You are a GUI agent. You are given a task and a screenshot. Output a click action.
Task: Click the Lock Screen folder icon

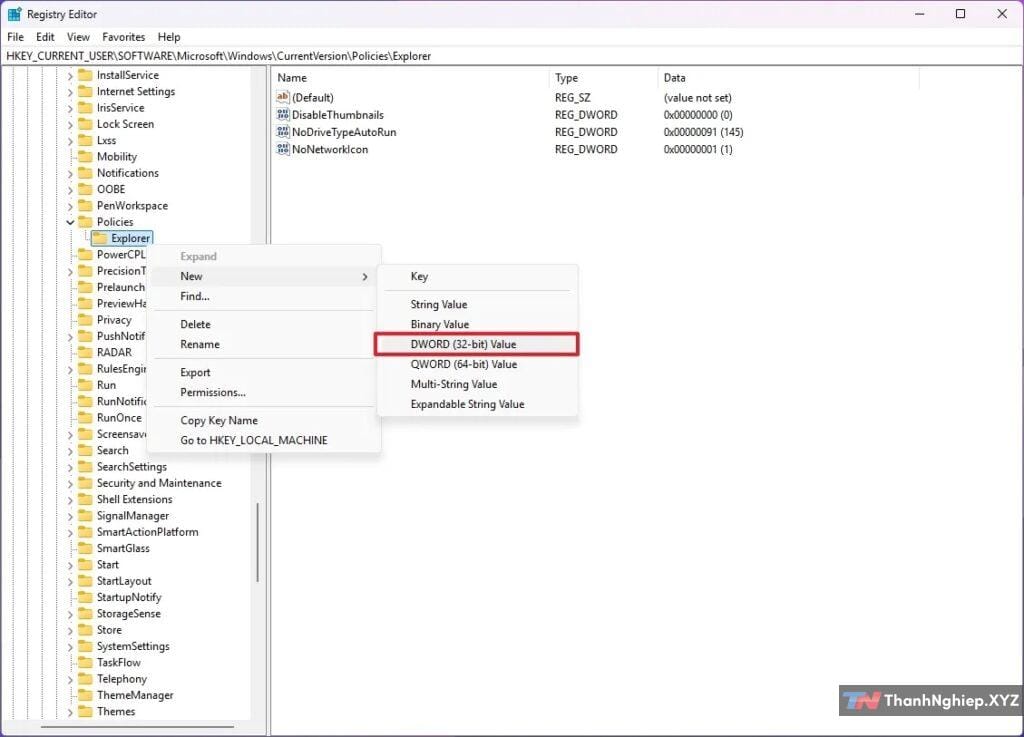coord(85,124)
